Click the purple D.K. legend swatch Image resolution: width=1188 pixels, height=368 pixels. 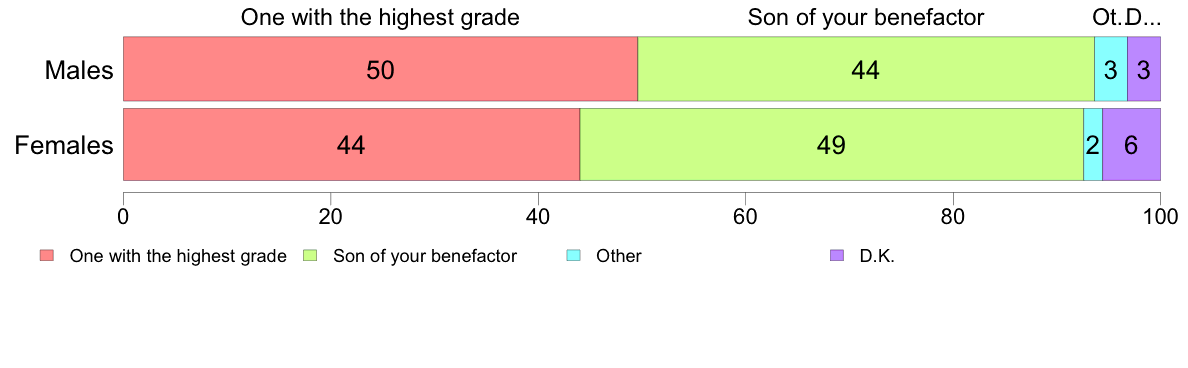[836, 256]
